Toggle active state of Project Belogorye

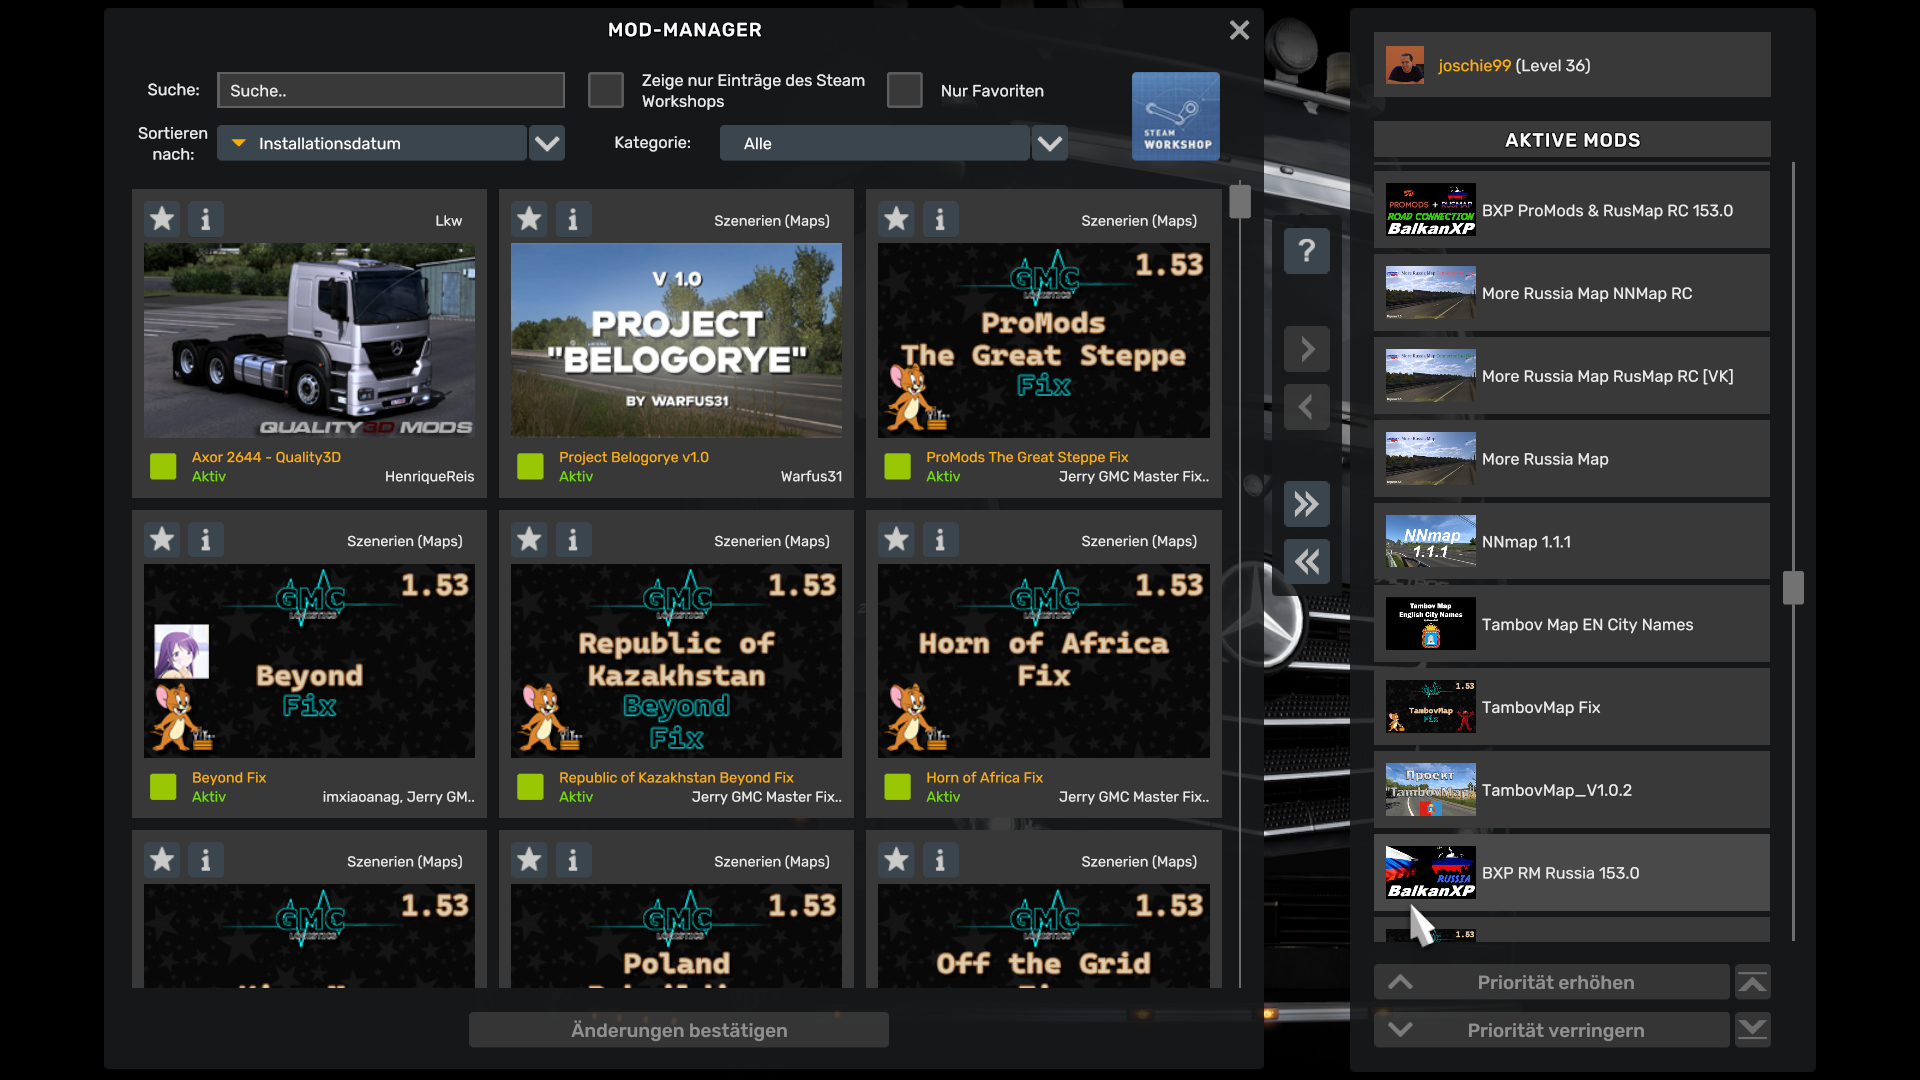pos(530,466)
